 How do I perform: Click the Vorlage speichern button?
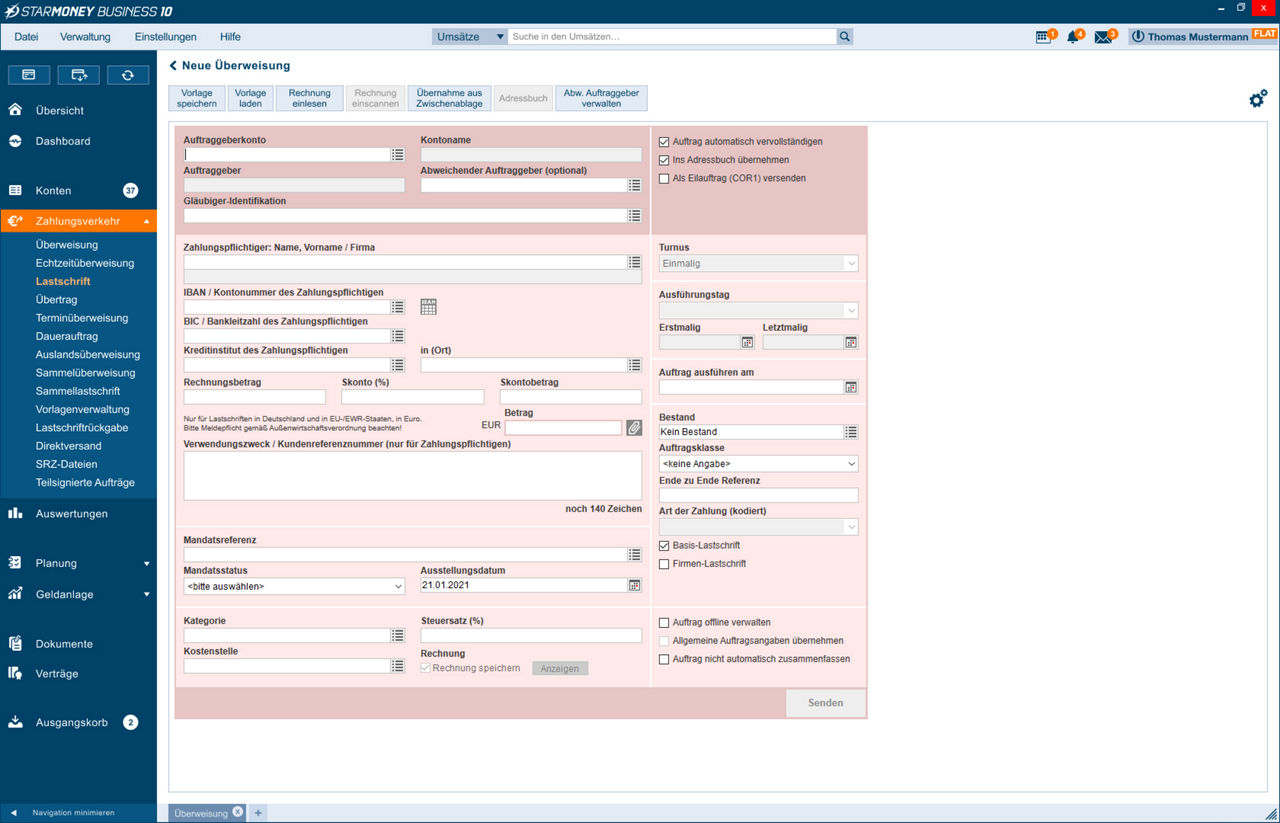pyautogui.click(x=197, y=98)
